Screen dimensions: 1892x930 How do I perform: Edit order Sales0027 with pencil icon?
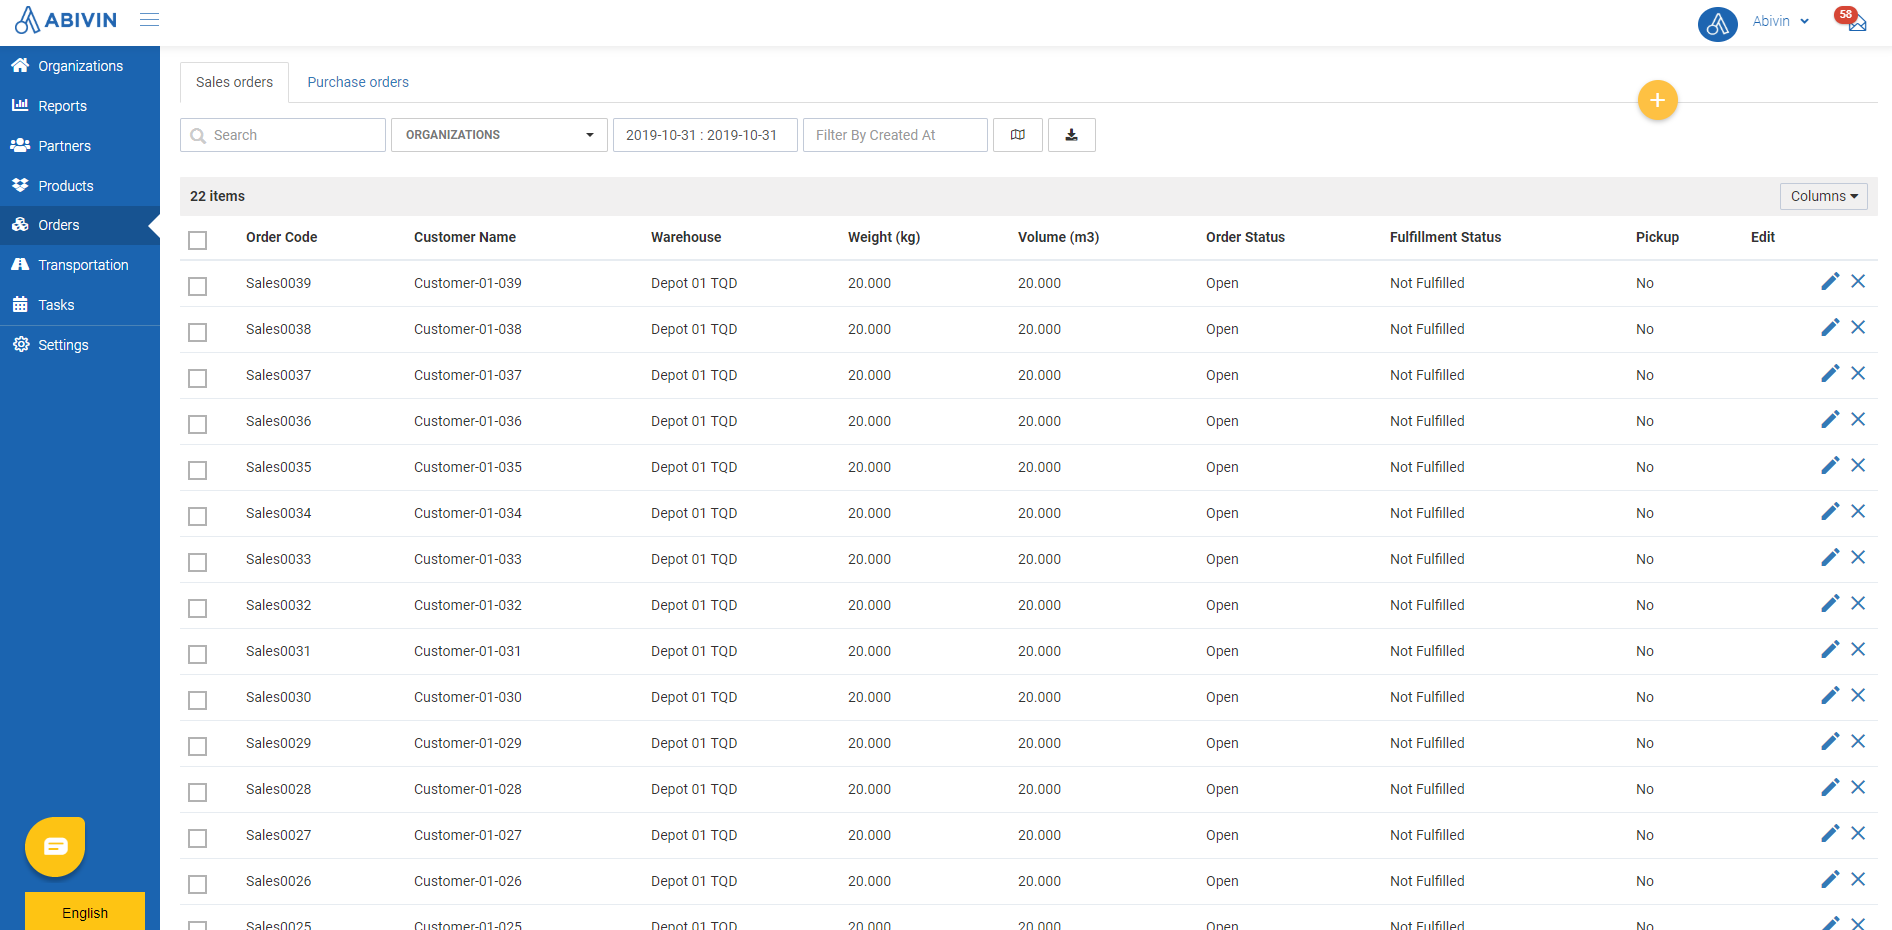1830,834
